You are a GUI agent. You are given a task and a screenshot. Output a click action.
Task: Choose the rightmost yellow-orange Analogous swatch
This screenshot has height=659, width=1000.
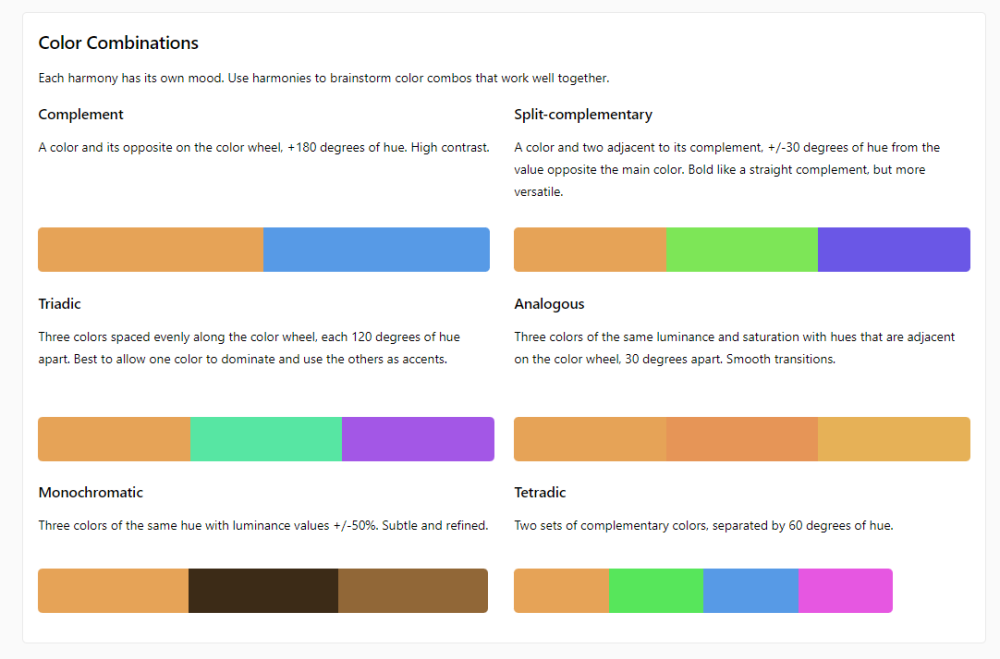click(893, 439)
